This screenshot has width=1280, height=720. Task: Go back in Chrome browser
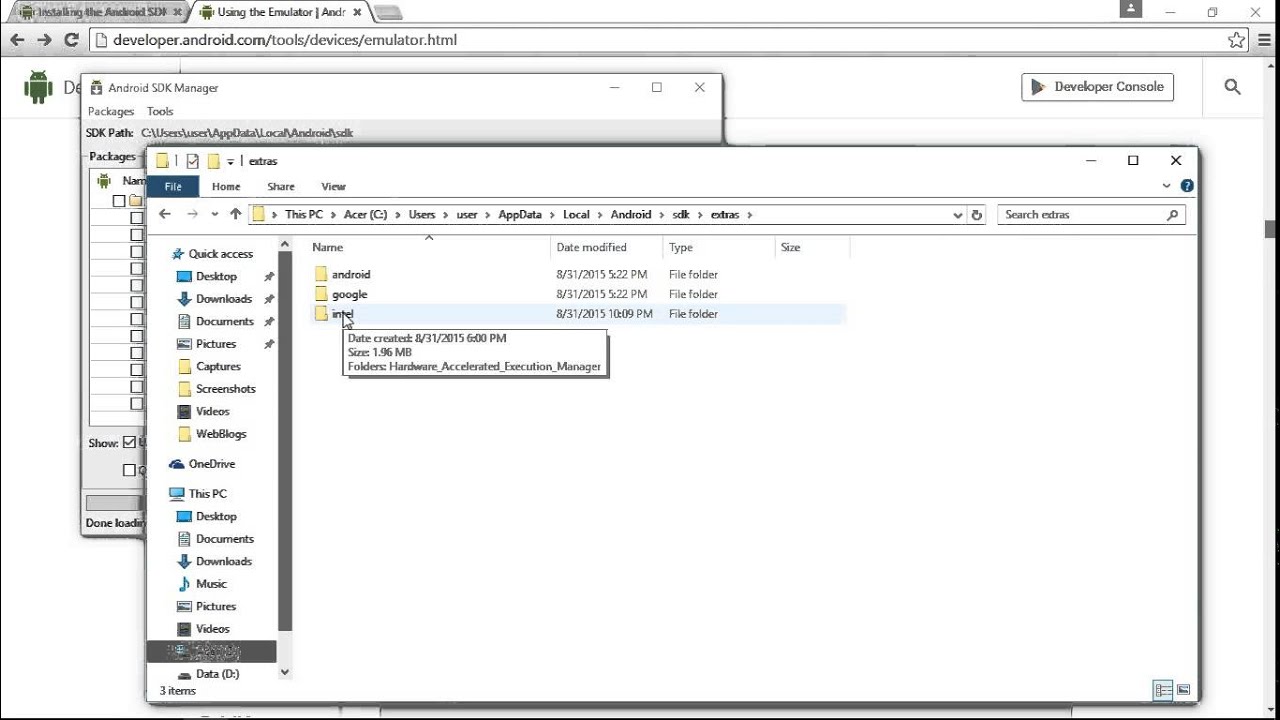coord(16,40)
